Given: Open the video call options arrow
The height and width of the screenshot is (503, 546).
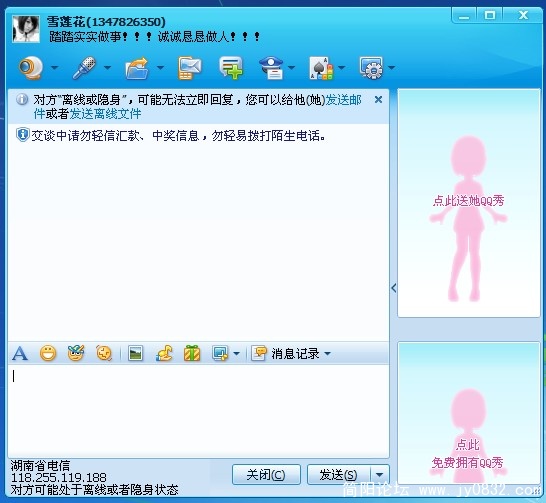Looking at the screenshot, I should pyautogui.click(x=55, y=68).
